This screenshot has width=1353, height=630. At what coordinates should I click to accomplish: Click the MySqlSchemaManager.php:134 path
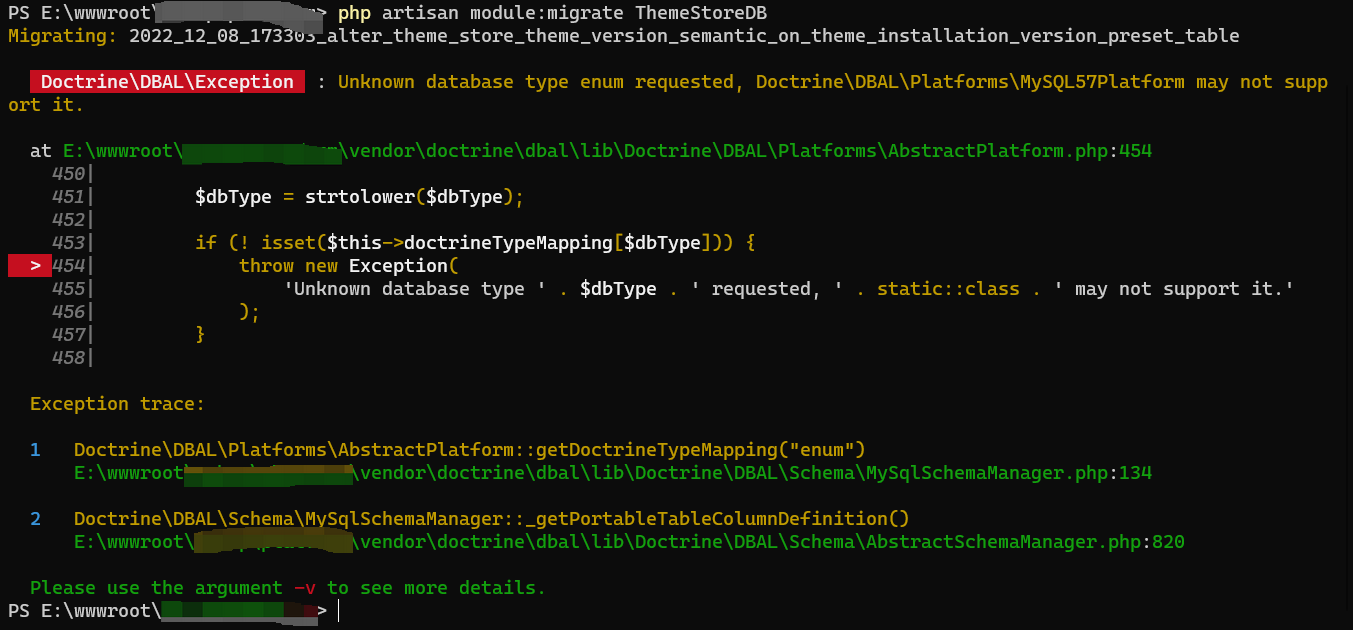coord(613,473)
